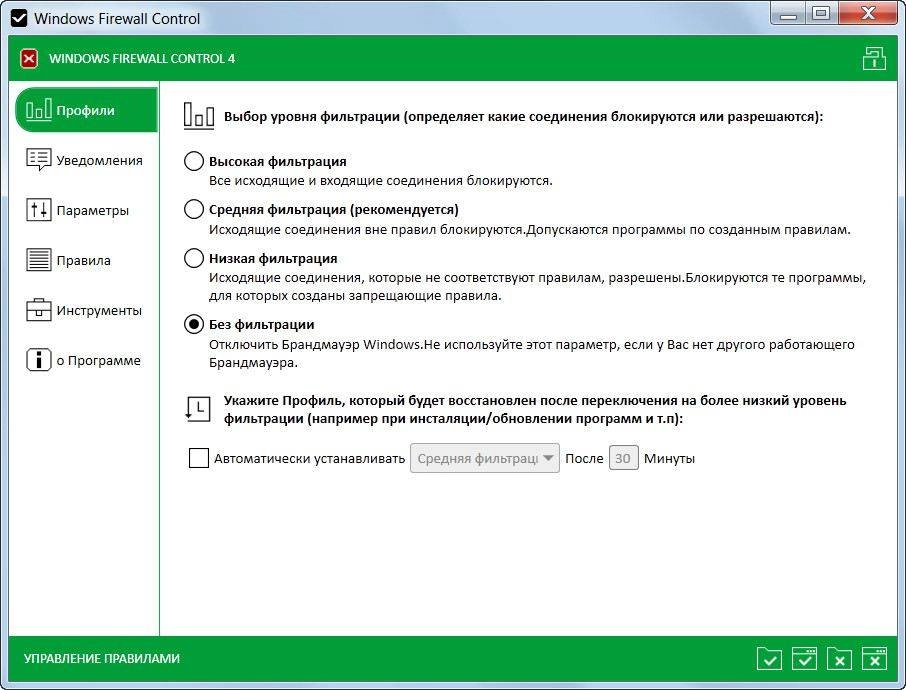906x690 pixels.
Task: Go to the Параметры section
Action: 77,210
